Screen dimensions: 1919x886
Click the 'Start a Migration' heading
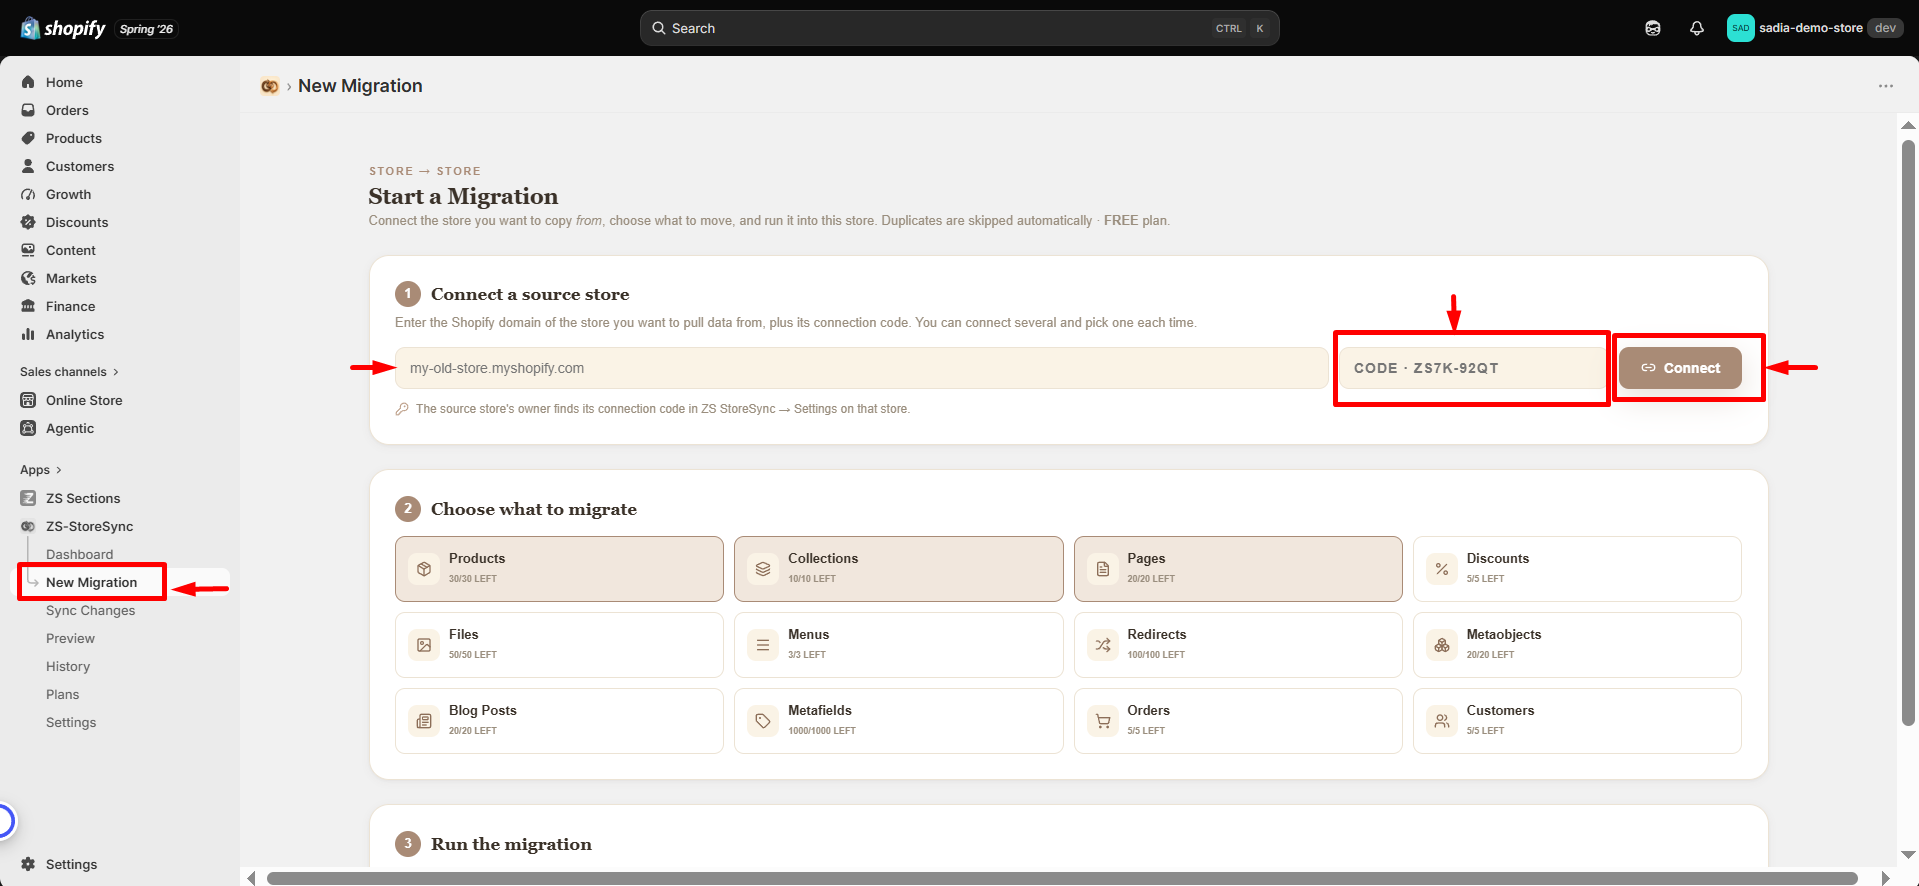[x=463, y=196]
